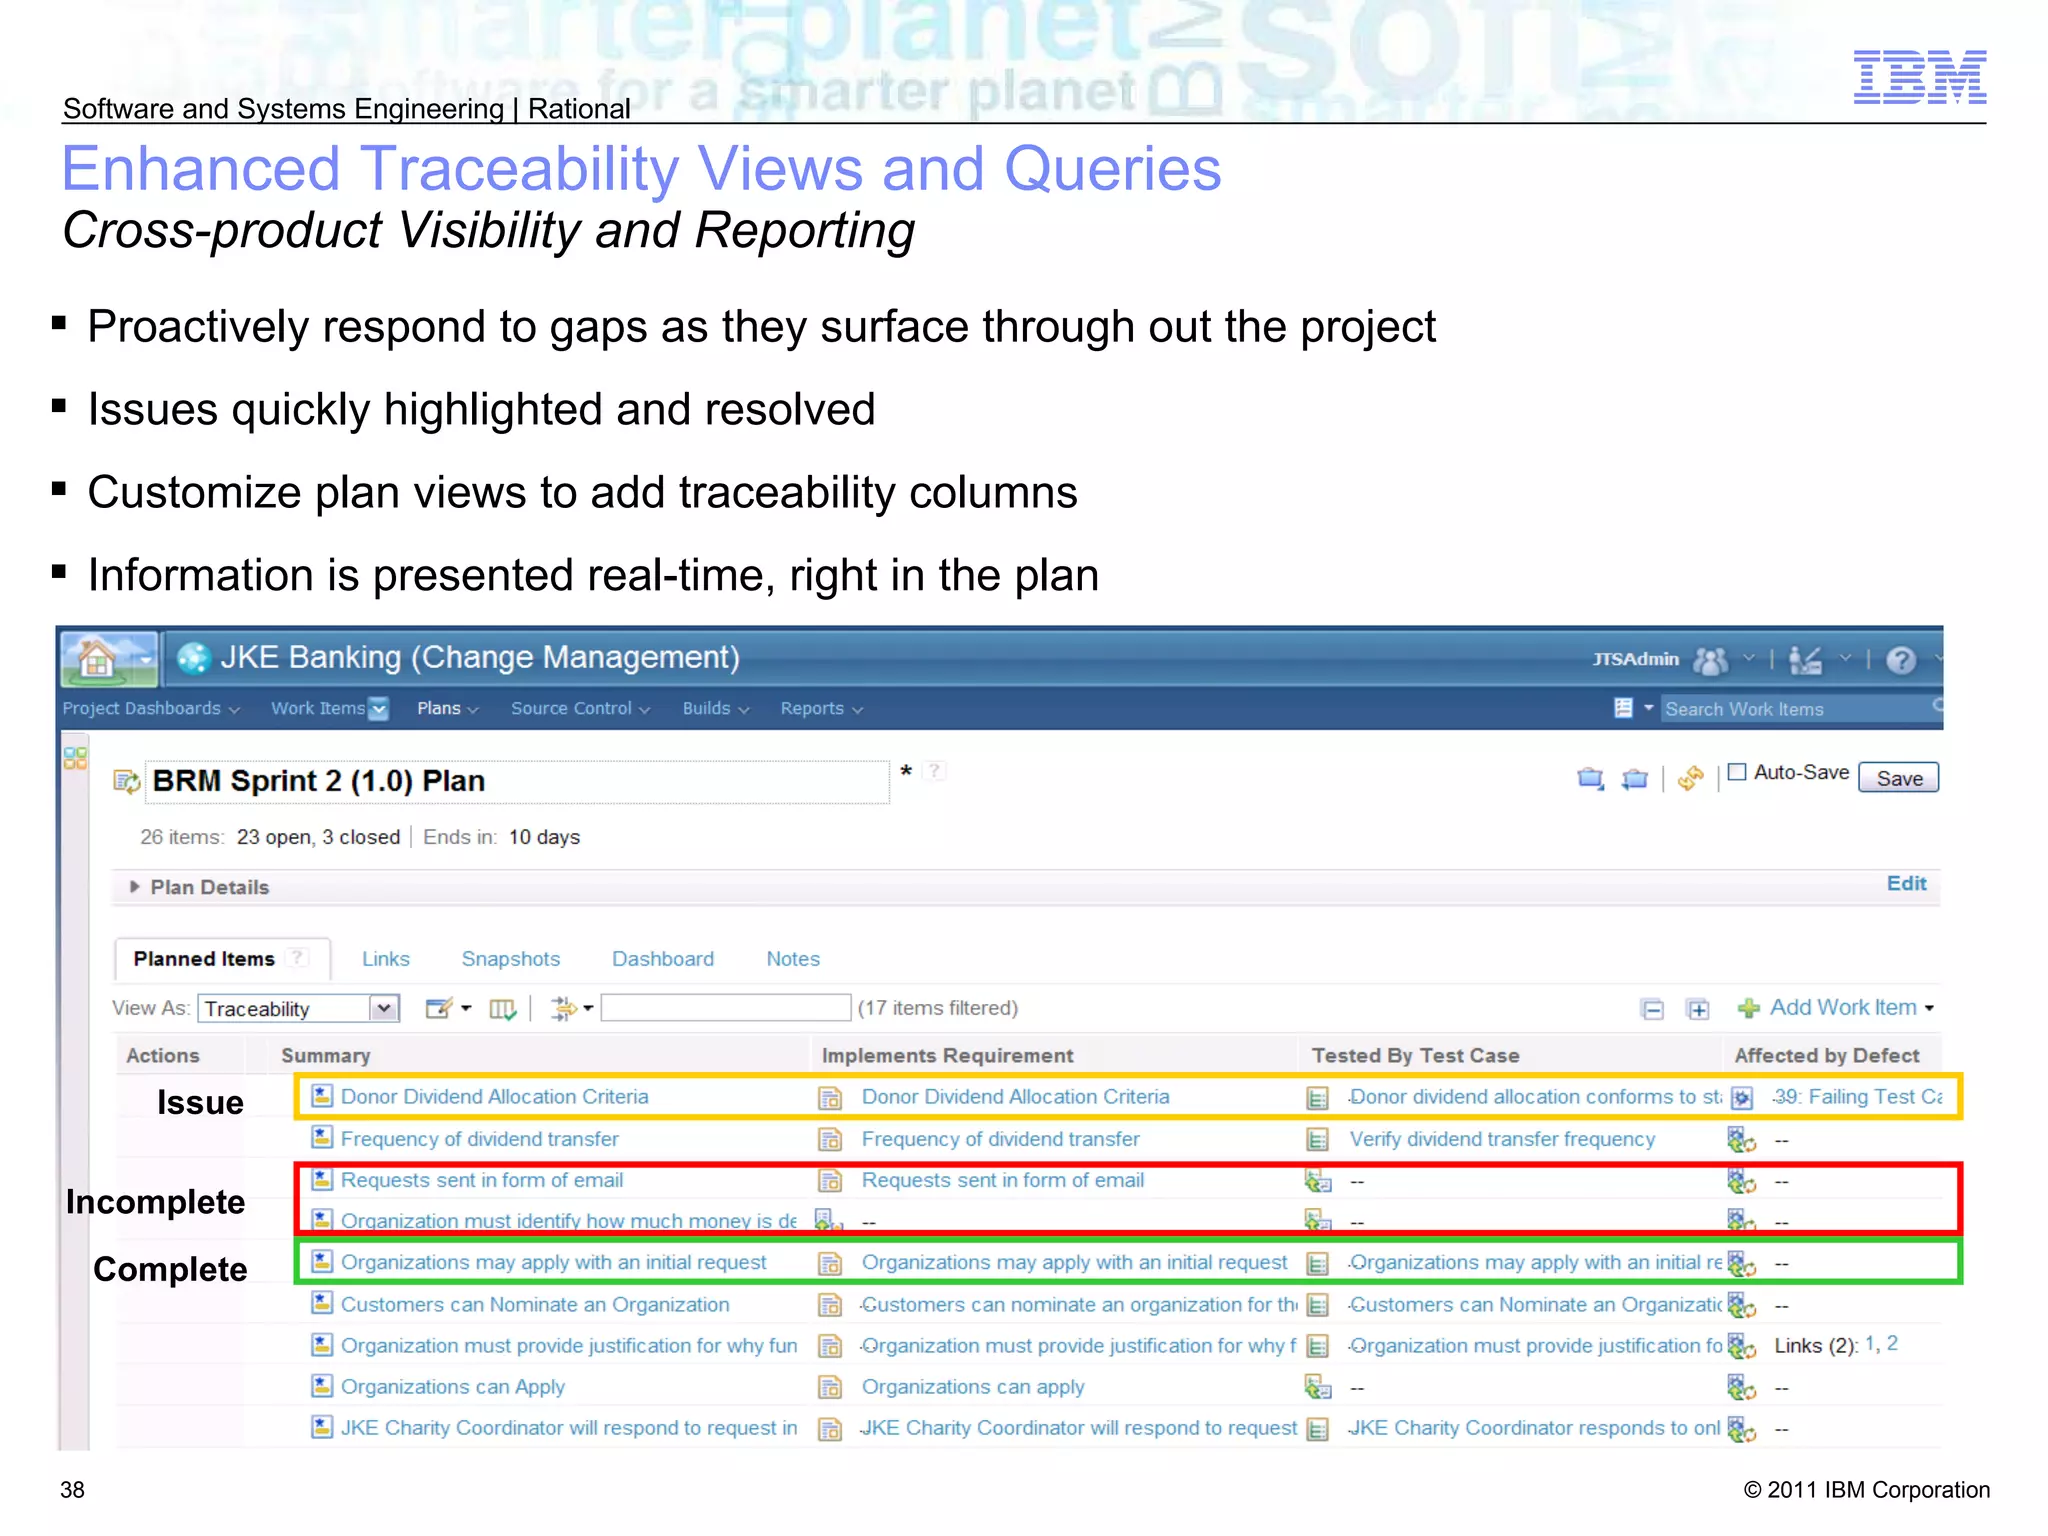The height and width of the screenshot is (1536, 2048).
Task: Click defect icon beside 39: Failing Test Case
Action: (x=1742, y=1098)
